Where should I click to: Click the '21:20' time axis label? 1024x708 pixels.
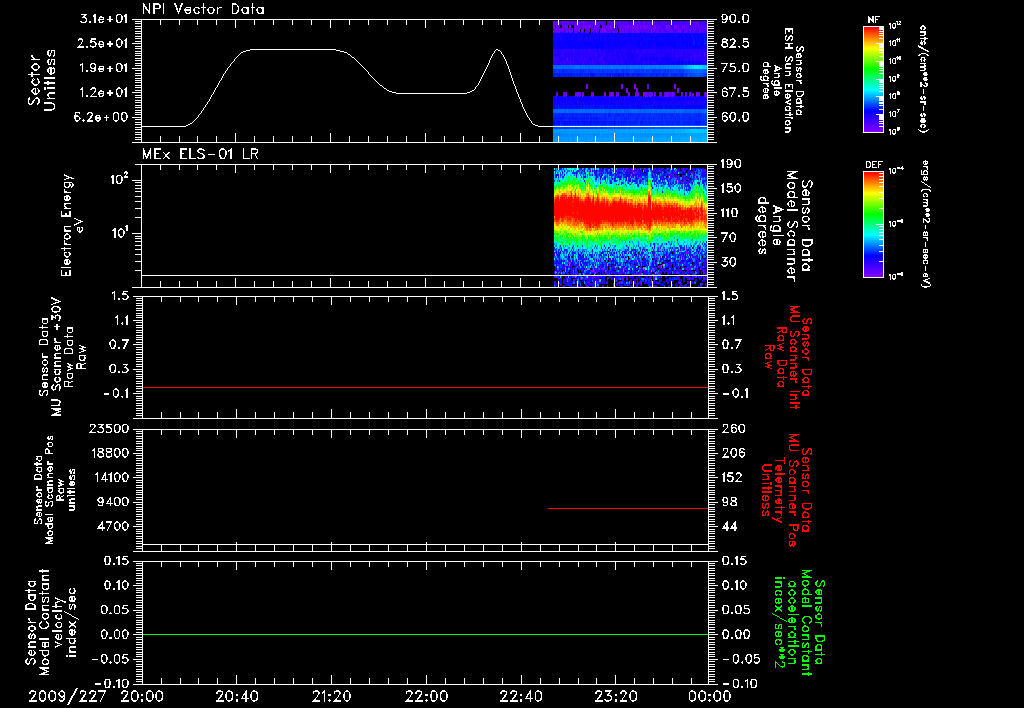331,696
